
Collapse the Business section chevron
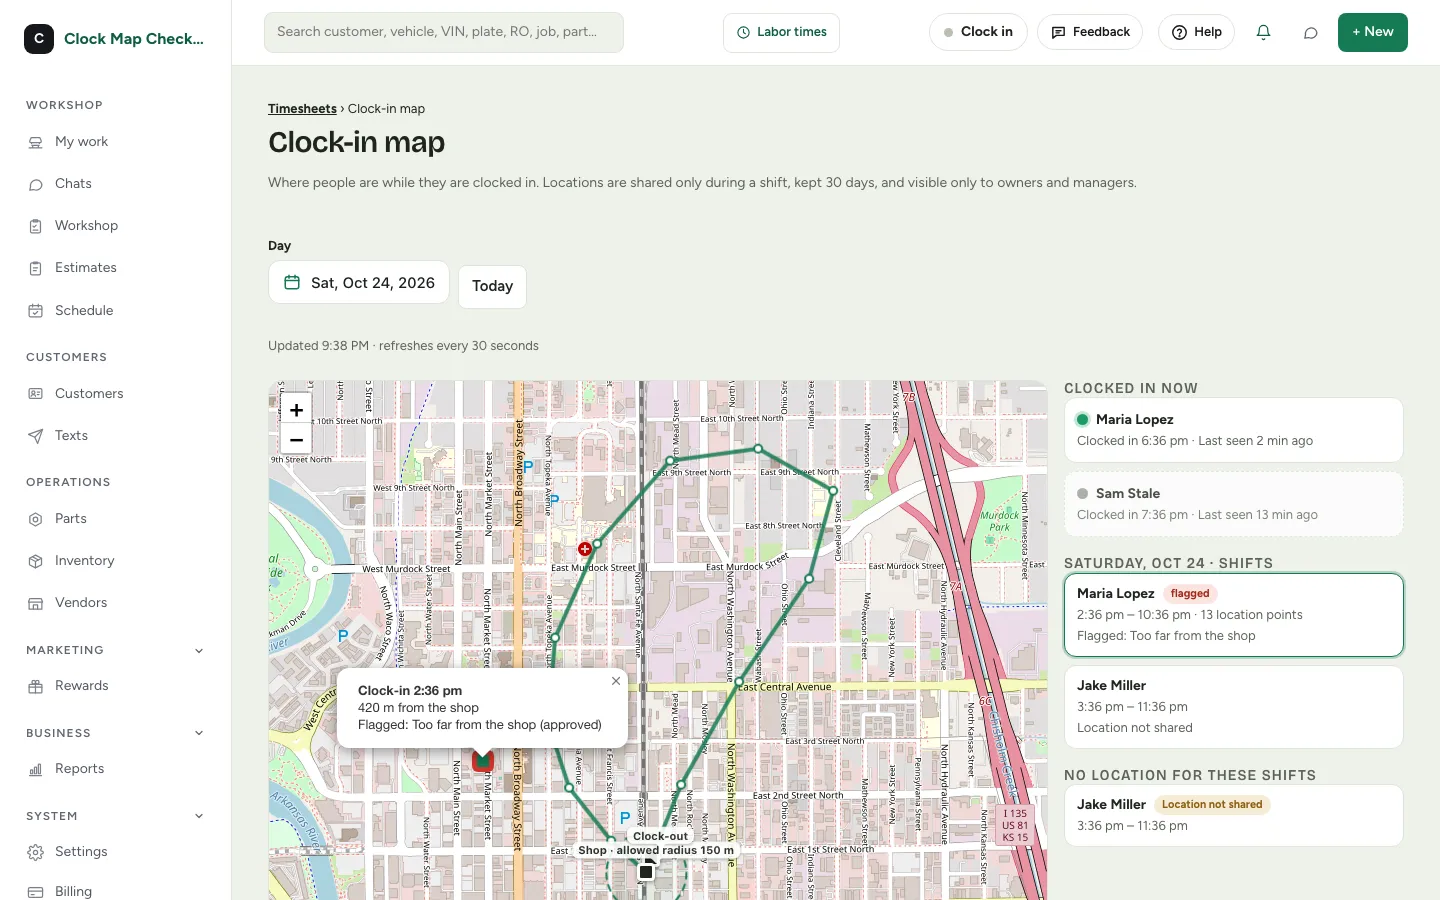click(x=199, y=733)
